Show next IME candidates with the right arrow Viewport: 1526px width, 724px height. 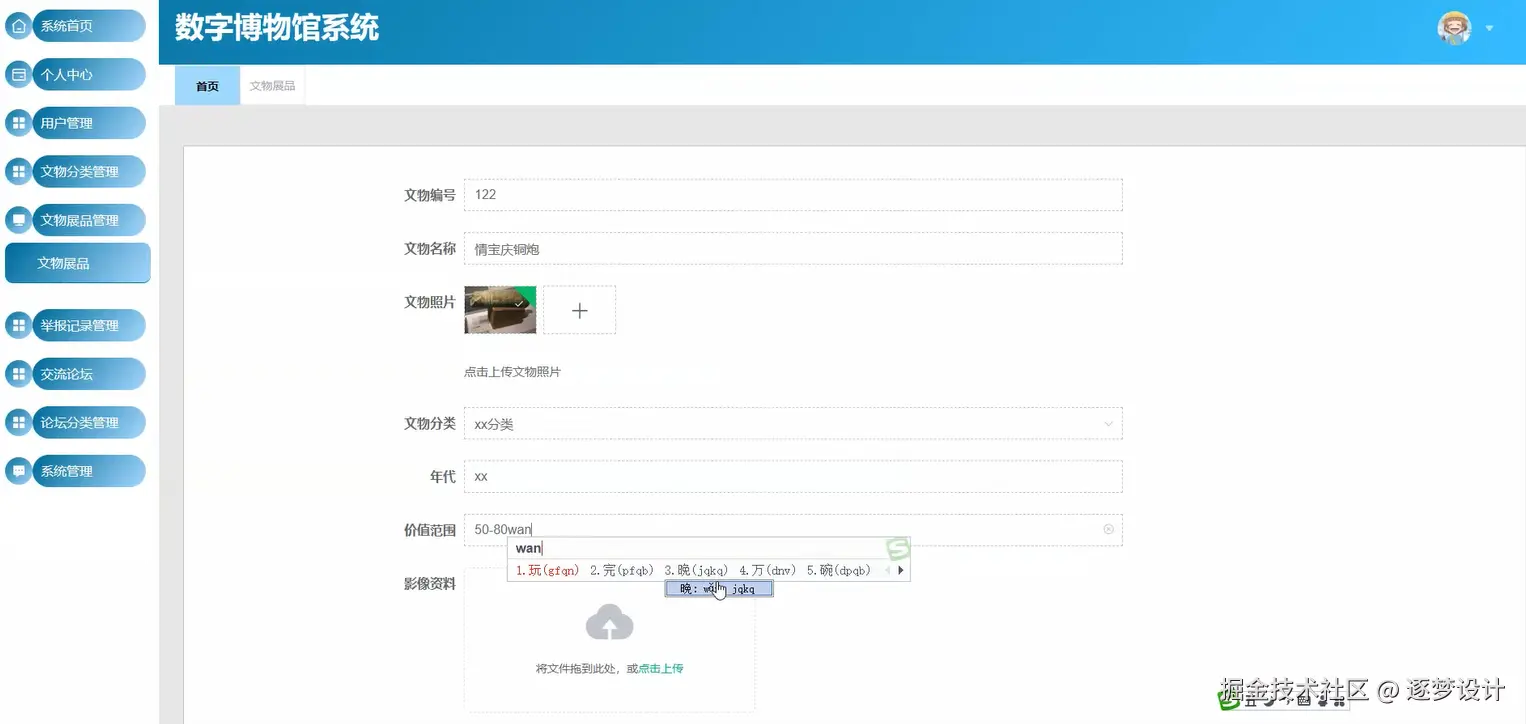[x=901, y=571]
